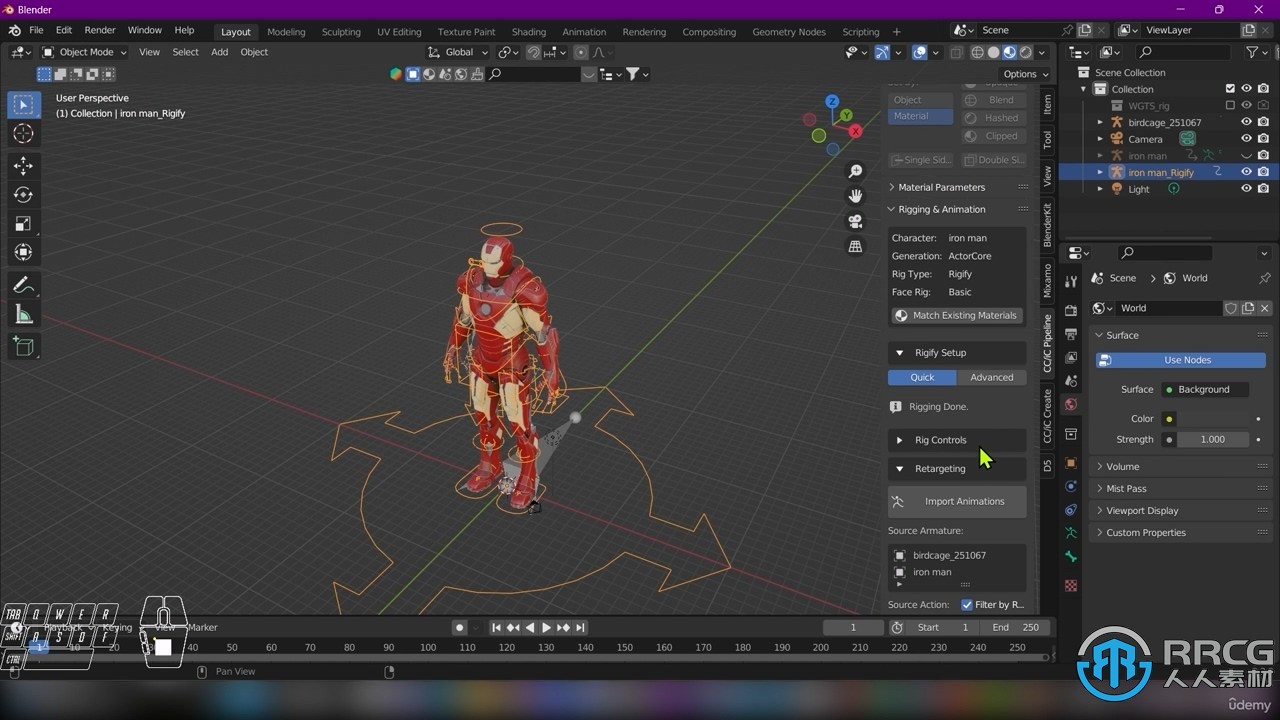This screenshot has width=1280, height=720.
Task: Toggle Filter by Rig checkbox
Action: tap(967, 604)
